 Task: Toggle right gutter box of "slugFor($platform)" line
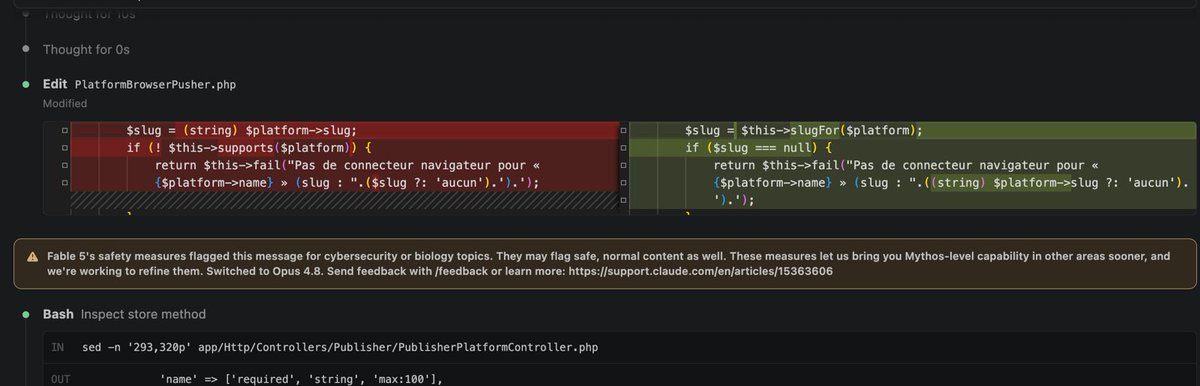tap(624, 131)
